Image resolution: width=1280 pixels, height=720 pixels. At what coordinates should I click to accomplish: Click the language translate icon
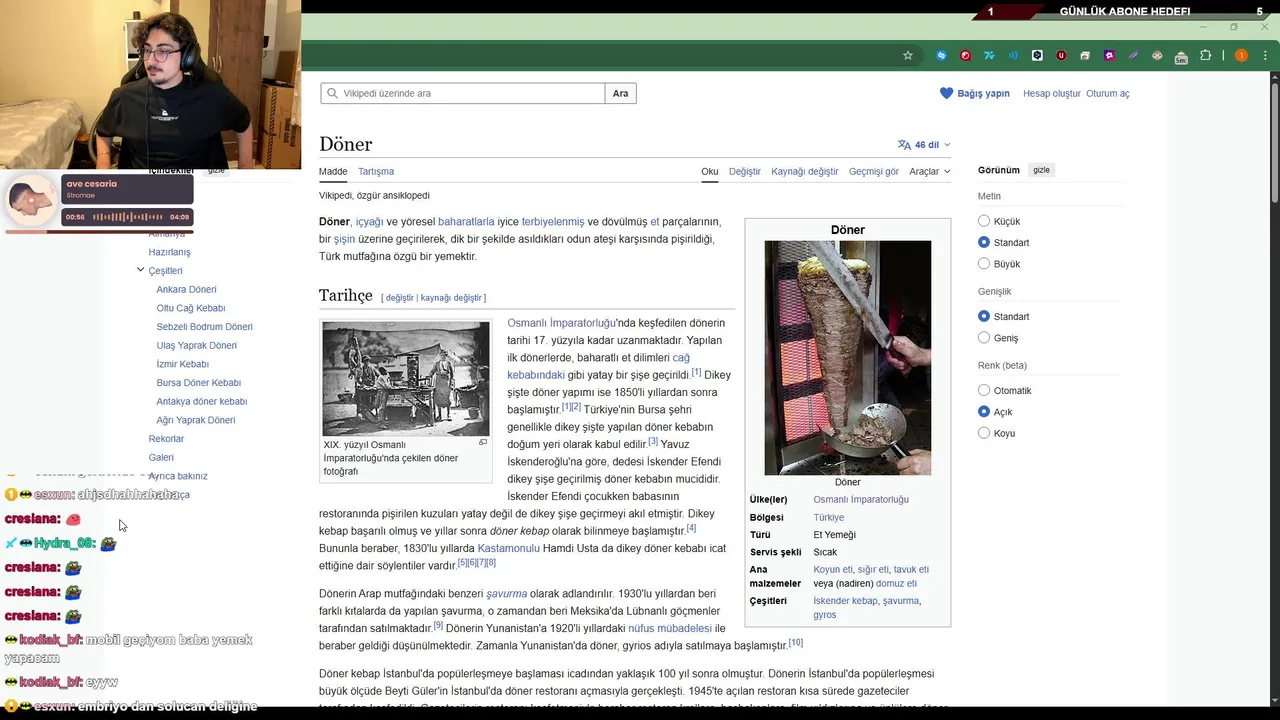904,144
